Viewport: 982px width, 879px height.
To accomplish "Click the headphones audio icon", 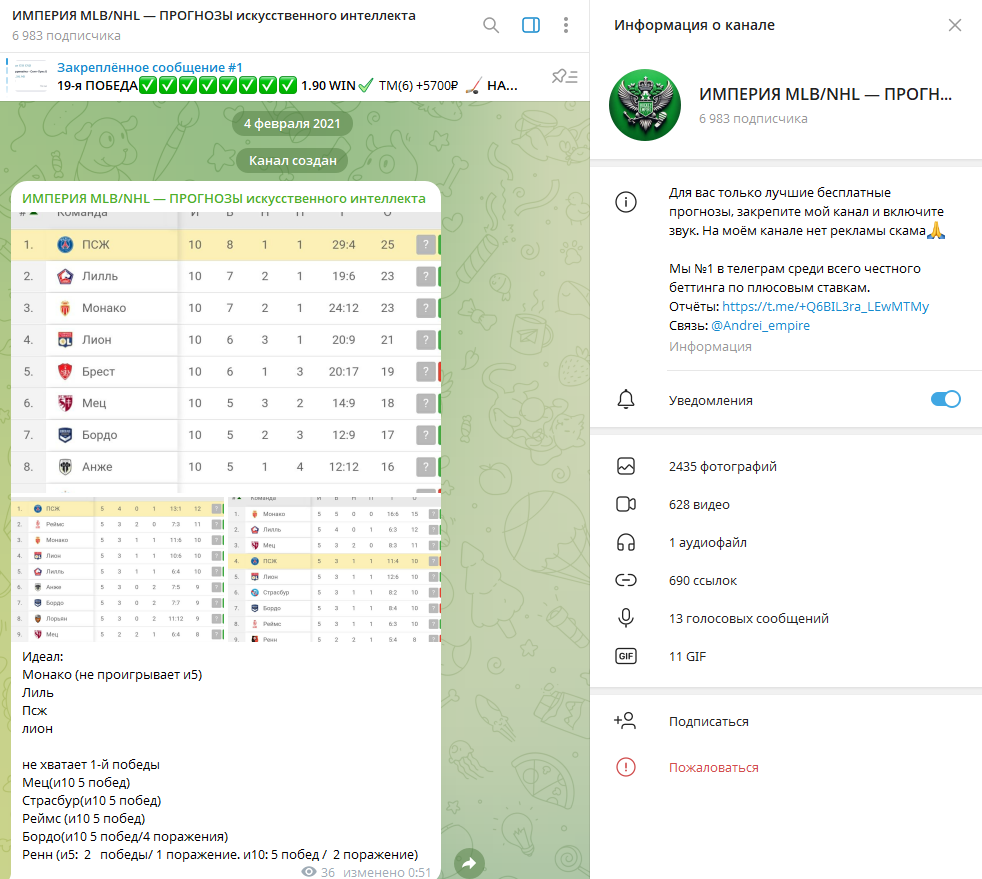I will pos(626,543).
